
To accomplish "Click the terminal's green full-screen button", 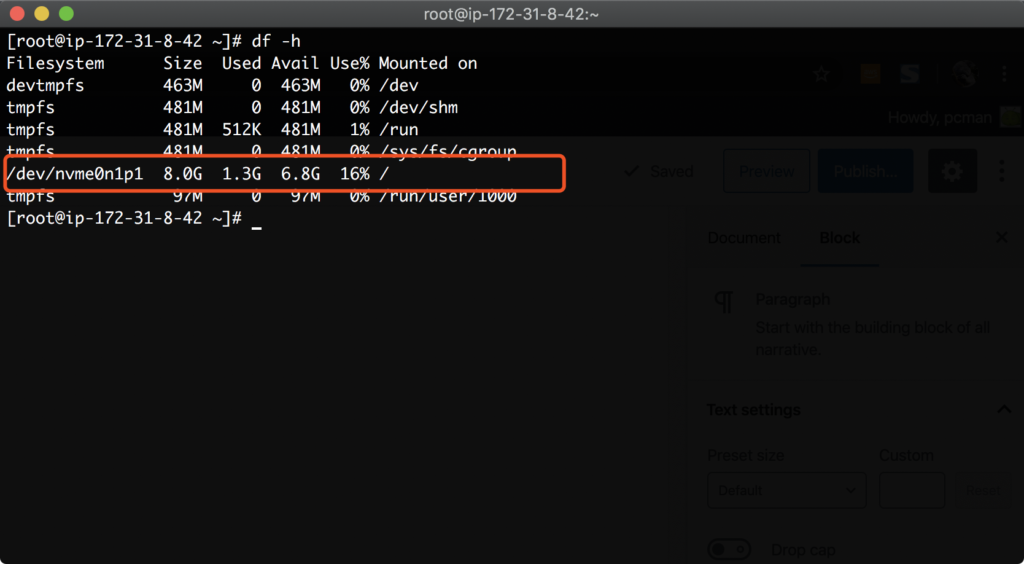I will coord(66,14).
